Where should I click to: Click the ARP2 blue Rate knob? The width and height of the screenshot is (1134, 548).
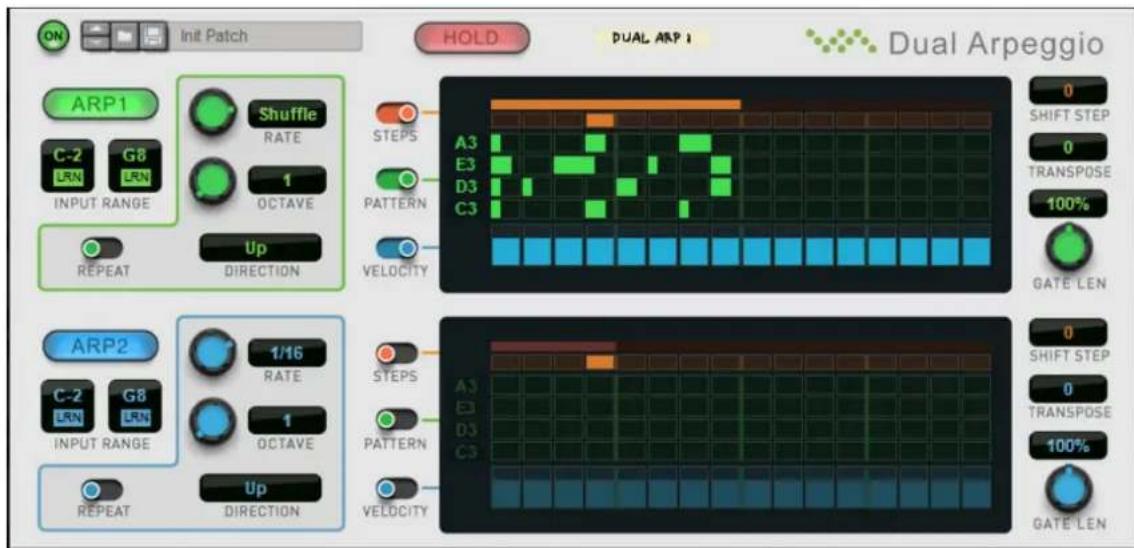[213, 352]
